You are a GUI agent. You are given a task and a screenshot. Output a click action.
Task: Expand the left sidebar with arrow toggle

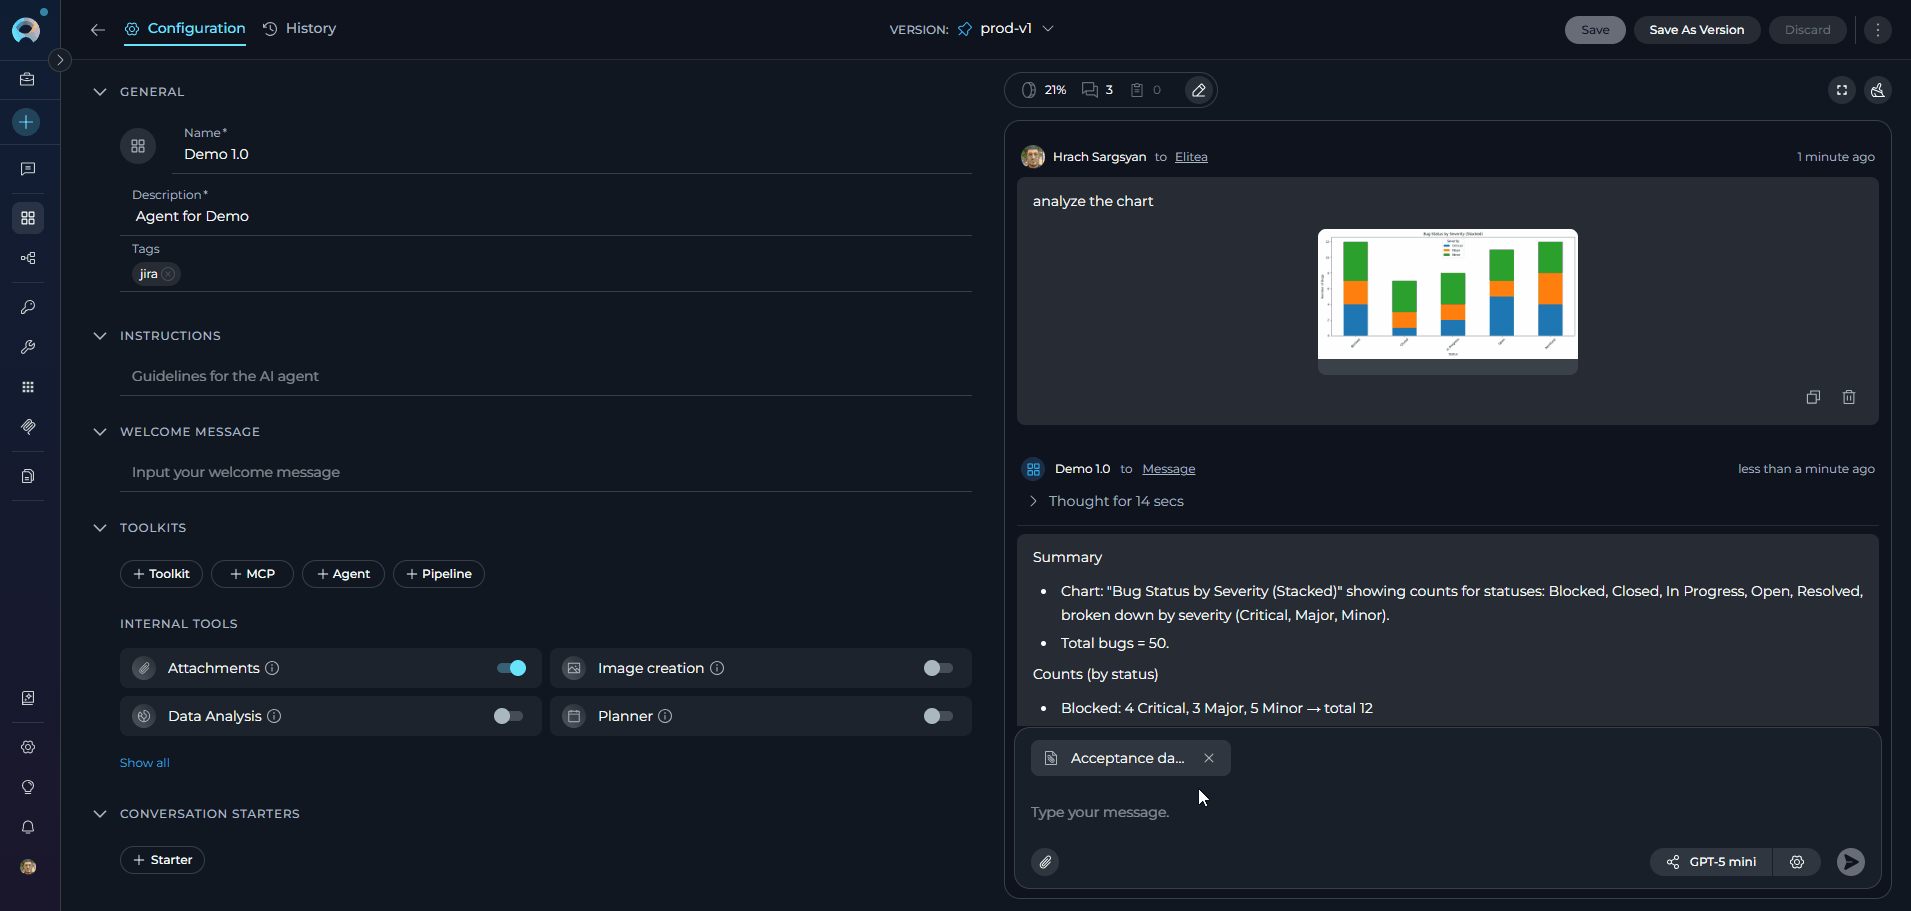60,60
